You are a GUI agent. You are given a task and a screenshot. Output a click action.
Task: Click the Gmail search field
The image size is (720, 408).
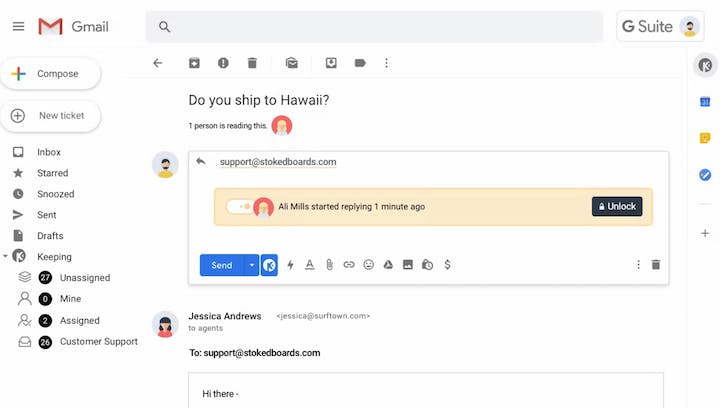coord(374,27)
